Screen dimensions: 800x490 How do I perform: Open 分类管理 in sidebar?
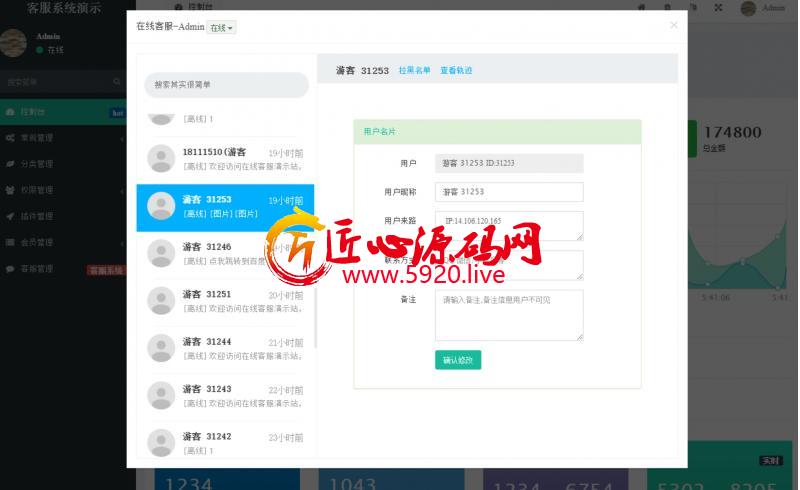point(63,164)
